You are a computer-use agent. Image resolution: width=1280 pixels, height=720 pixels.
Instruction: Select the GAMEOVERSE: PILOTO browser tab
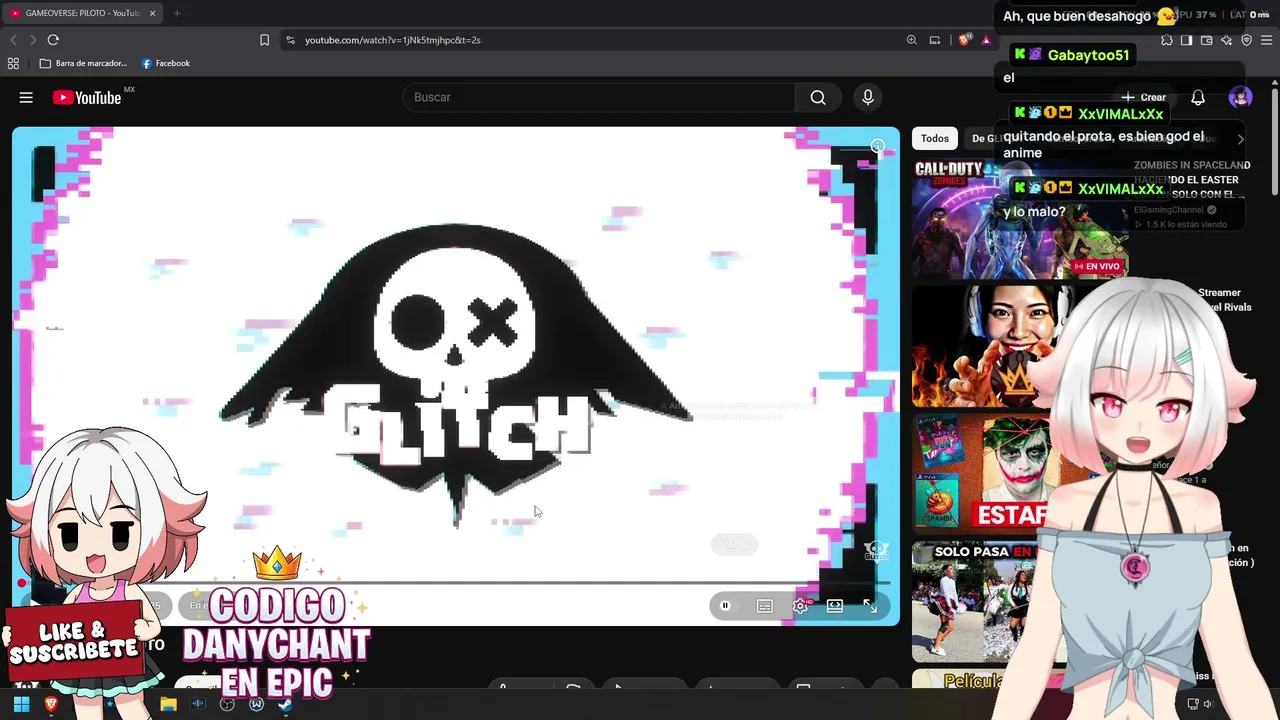pos(82,13)
